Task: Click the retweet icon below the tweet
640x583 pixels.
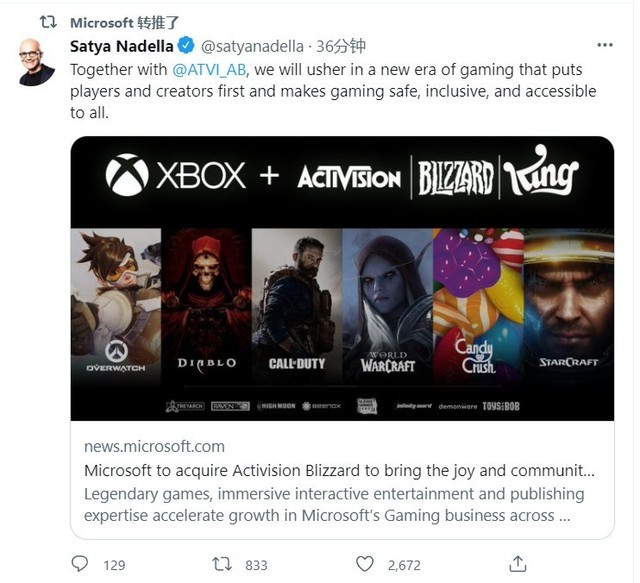Action: point(225,564)
